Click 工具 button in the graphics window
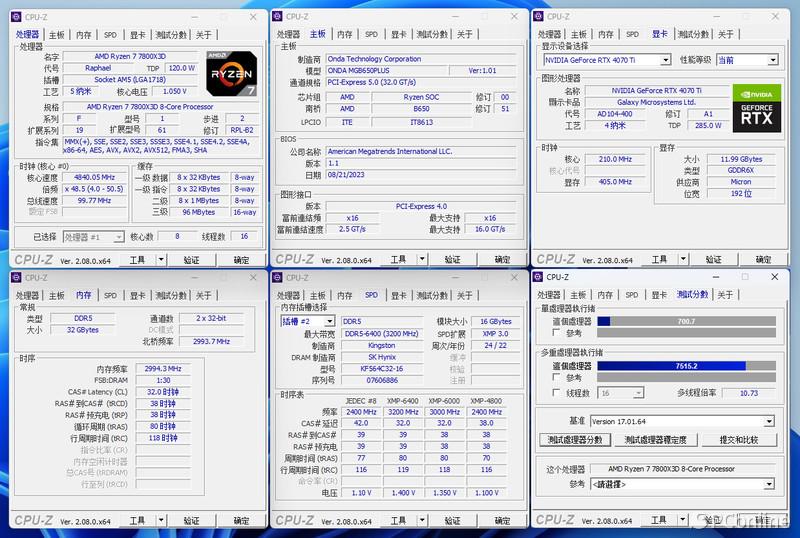 click(659, 259)
